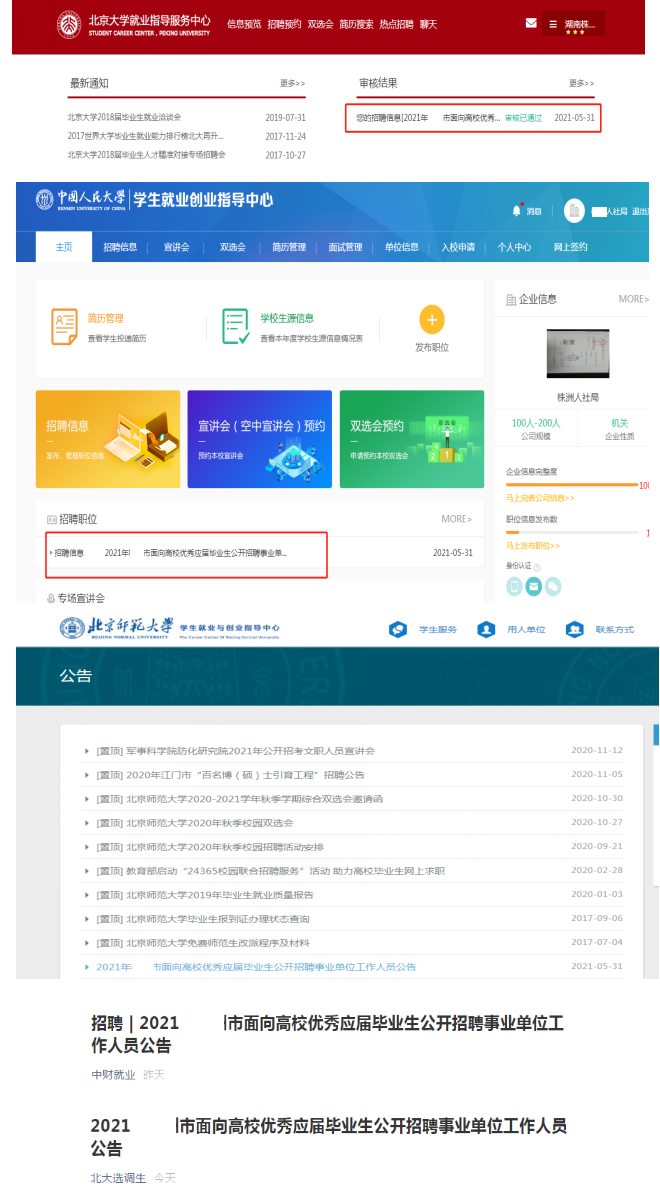Open the 北大选调生 article posted 今天
The image size is (660, 1201).
pyautogui.click(x=328, y=1137)
